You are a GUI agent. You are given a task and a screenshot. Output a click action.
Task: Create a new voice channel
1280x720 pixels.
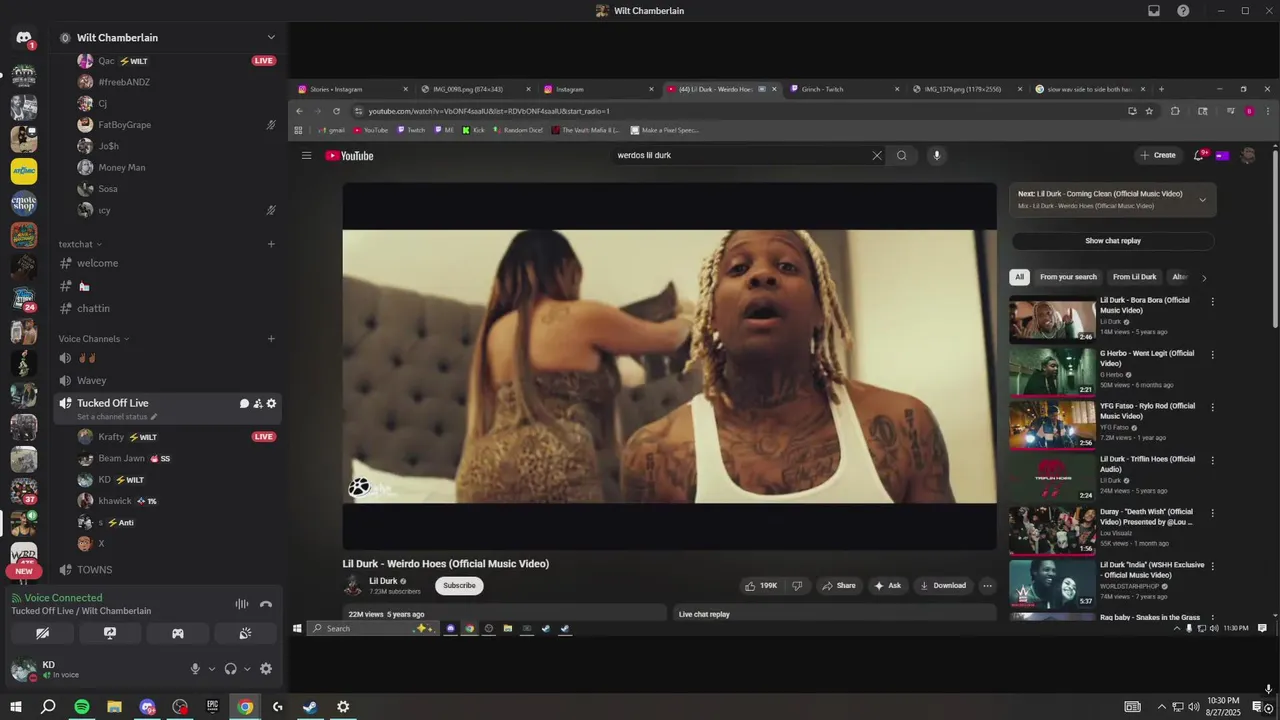click(271, 339)
